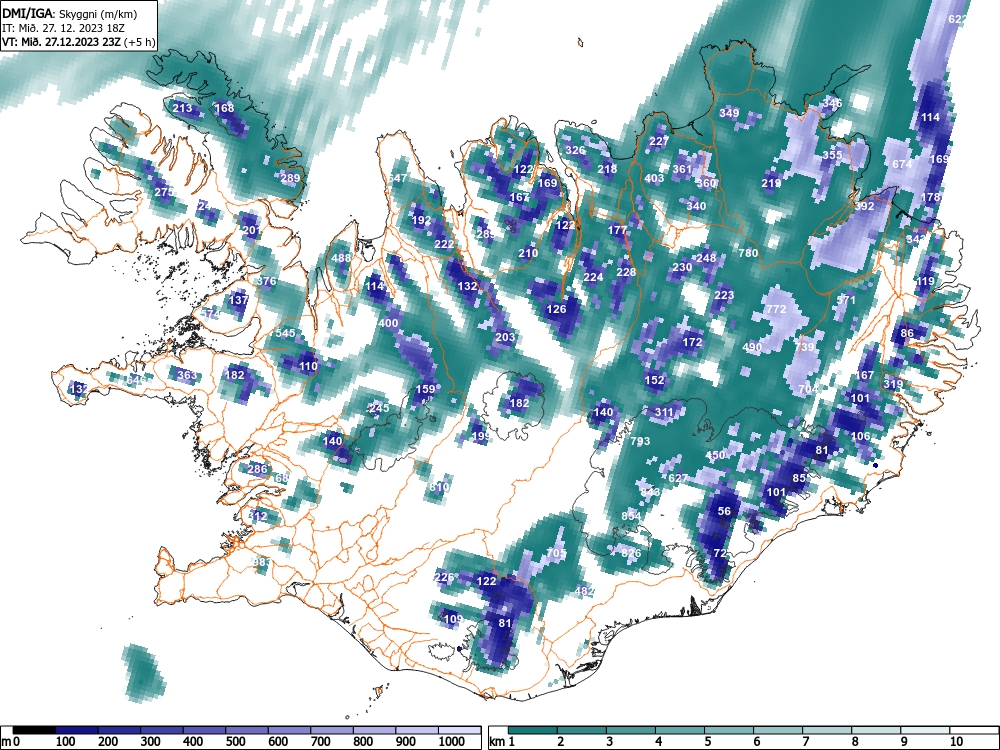Click visibility value 488
The height and width of the screenshot is (750, 1000).
pyautogui.click(x=341, y=258)
